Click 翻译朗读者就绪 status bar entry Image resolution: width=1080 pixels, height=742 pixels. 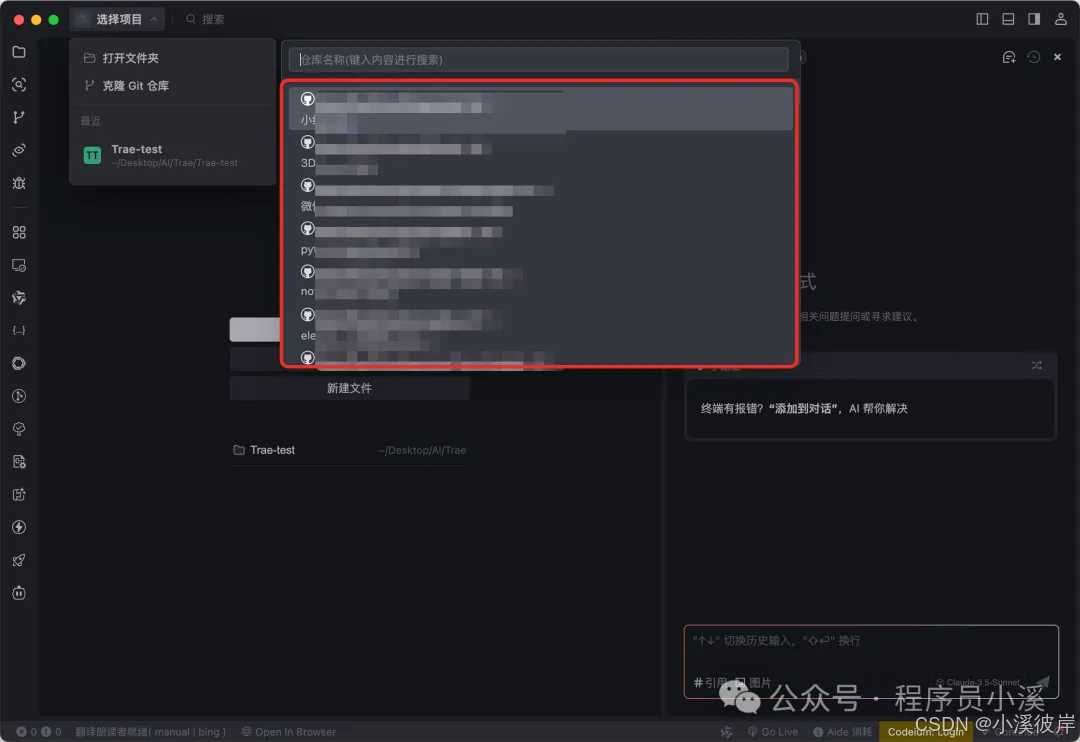pos(150,732)
